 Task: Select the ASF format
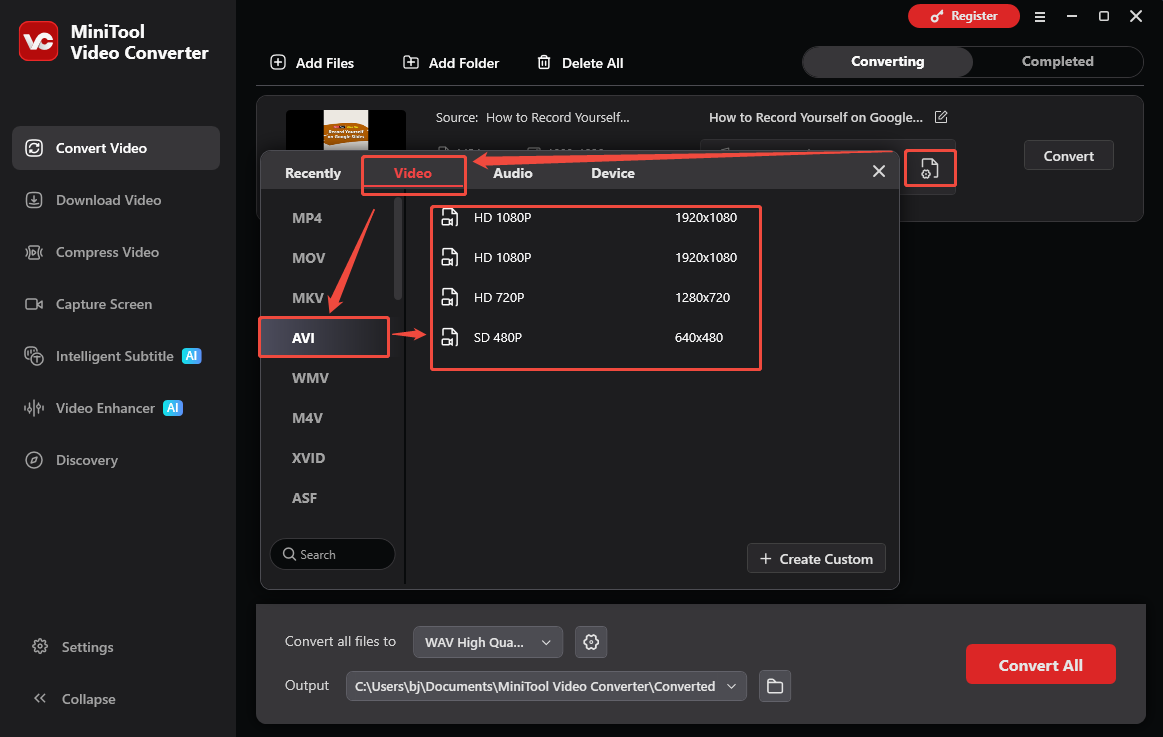point(304,498)
